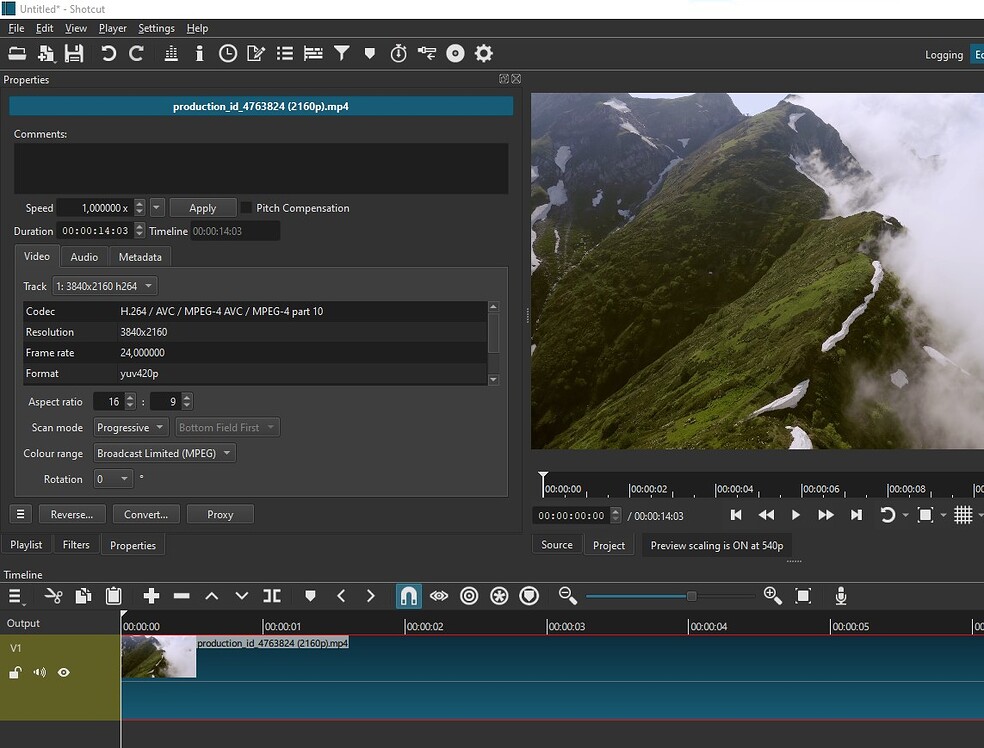Click the Proxy button
This screenshot has height=748, width=984.
point(220,513)
